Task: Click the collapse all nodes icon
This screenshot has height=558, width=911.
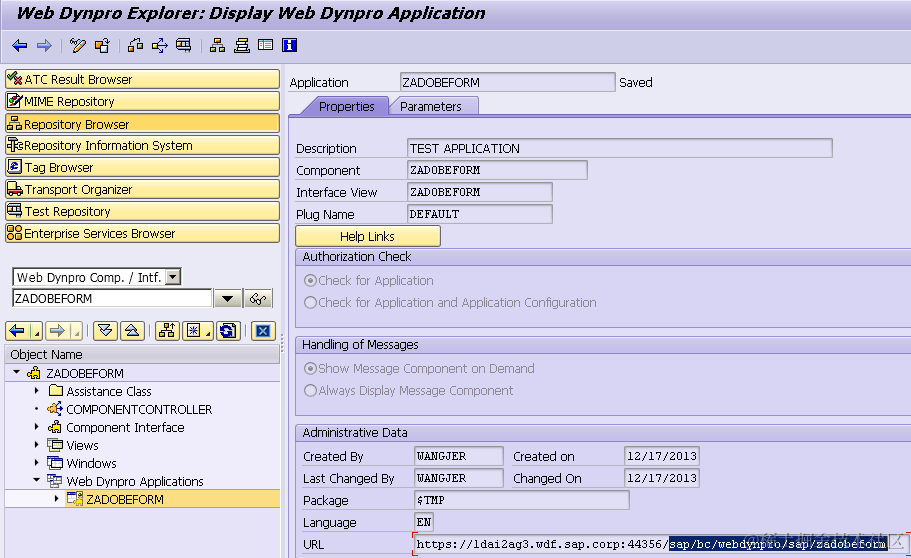Action: pyautogui.click(x=132, y=331)
